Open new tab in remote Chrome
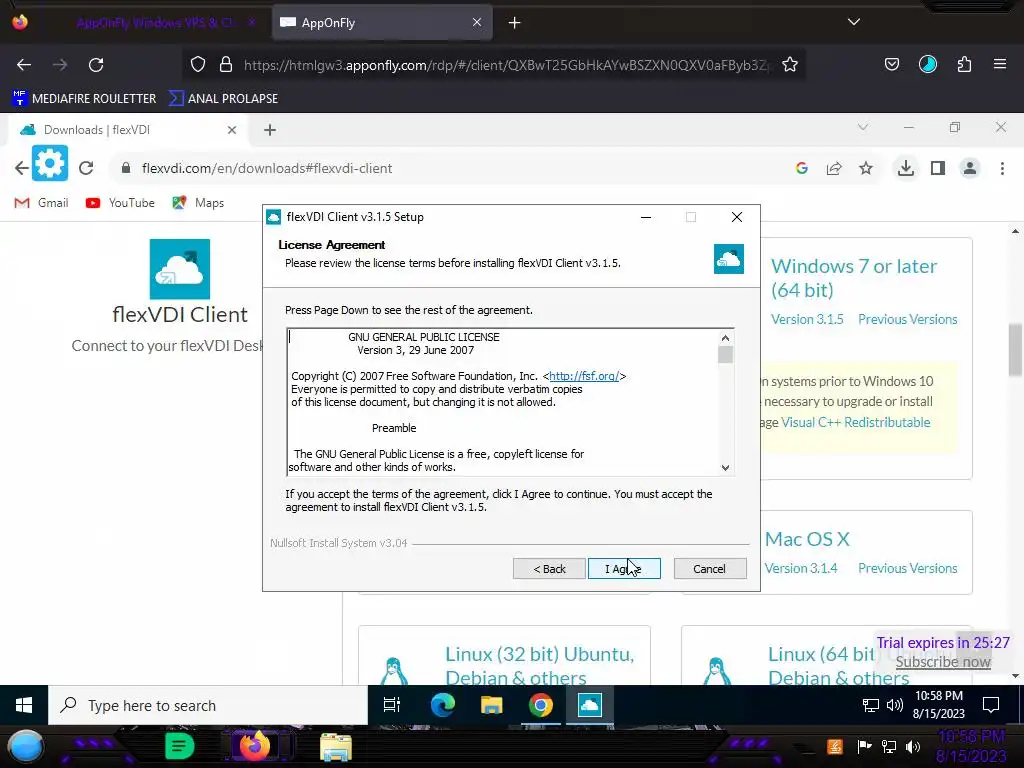This screenshot has width=1024, height=768. pos(270,130)
